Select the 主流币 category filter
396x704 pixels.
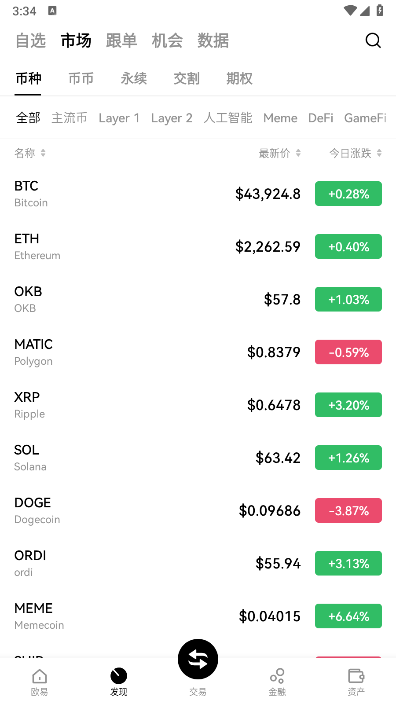[69, 118]
